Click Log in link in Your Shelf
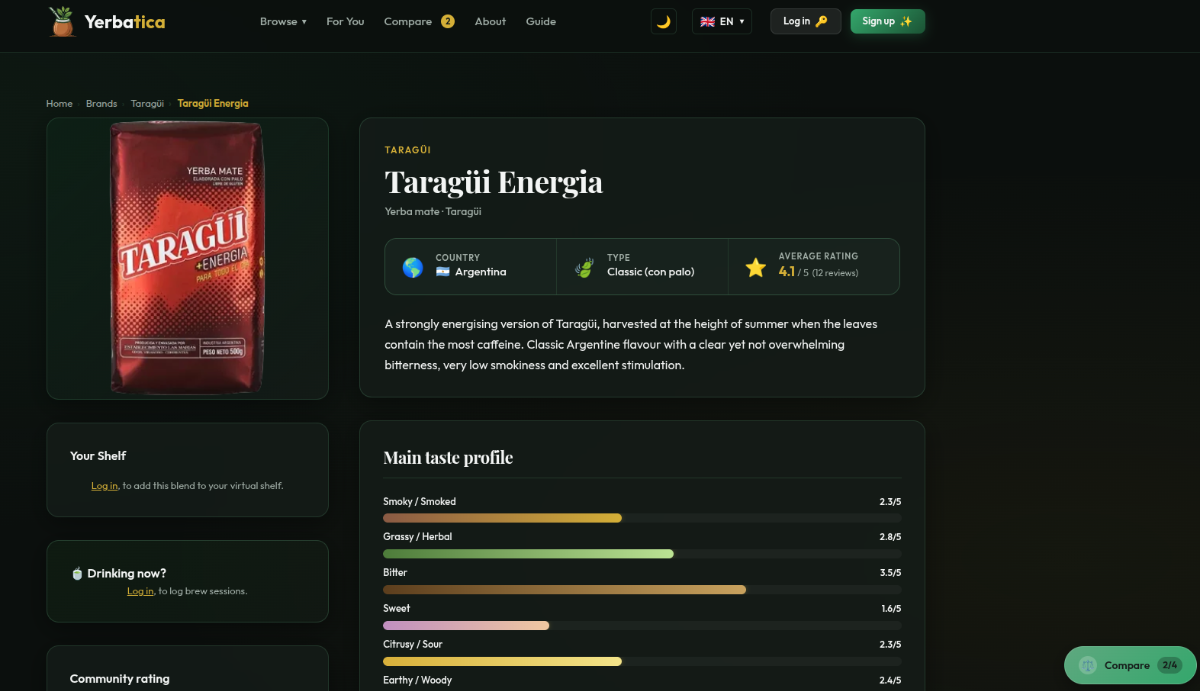Viewport: 1200px width, 691px height. [x=104, y=486]
